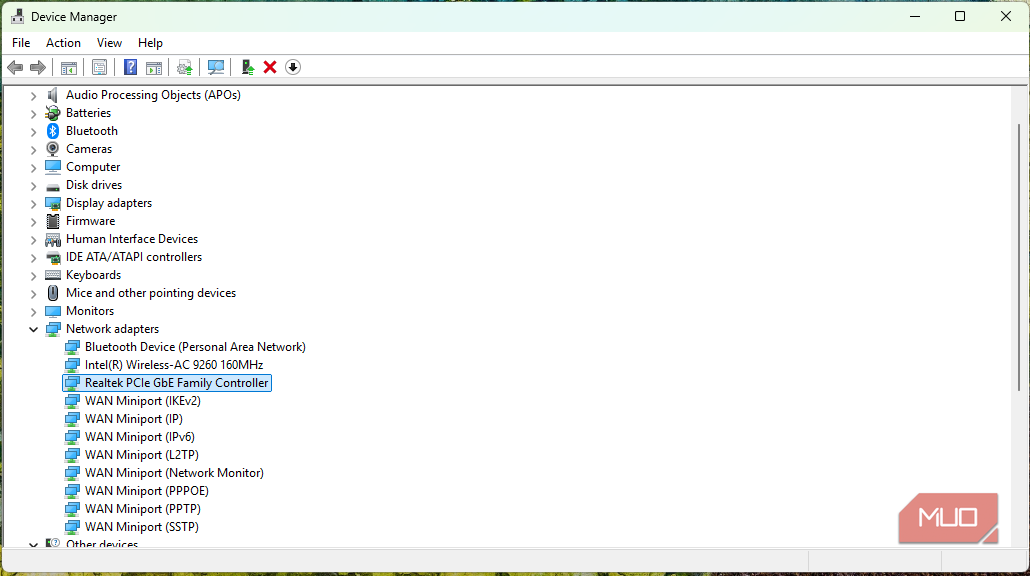Click the icon beside WAN Miniport (SSTP)

click(x=72, y=527)
